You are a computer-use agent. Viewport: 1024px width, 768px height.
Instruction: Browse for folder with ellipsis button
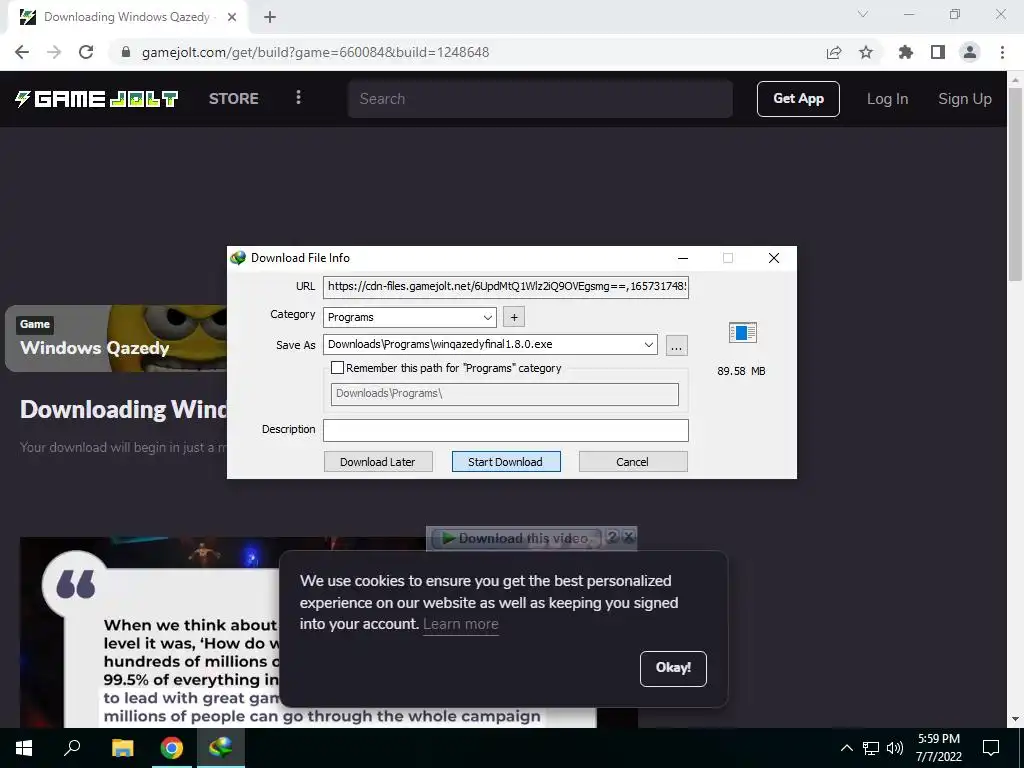(x=677, y=345)
